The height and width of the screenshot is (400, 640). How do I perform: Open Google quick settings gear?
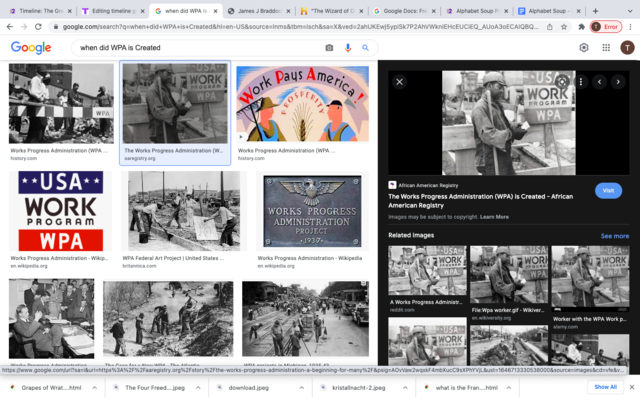click(584, 48)
